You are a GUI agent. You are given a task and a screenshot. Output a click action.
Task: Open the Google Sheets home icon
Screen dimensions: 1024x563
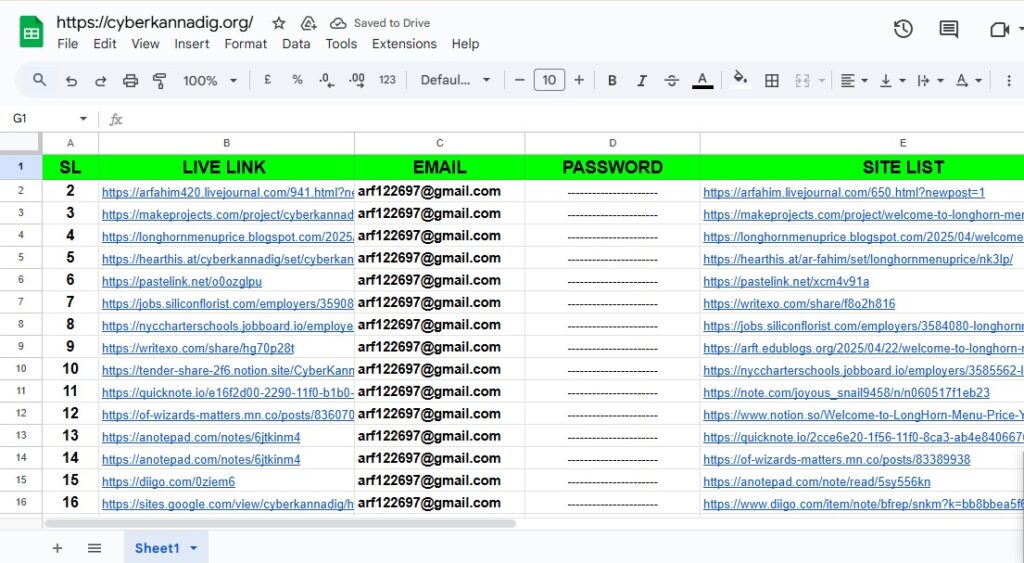click(x=31, y=32)
